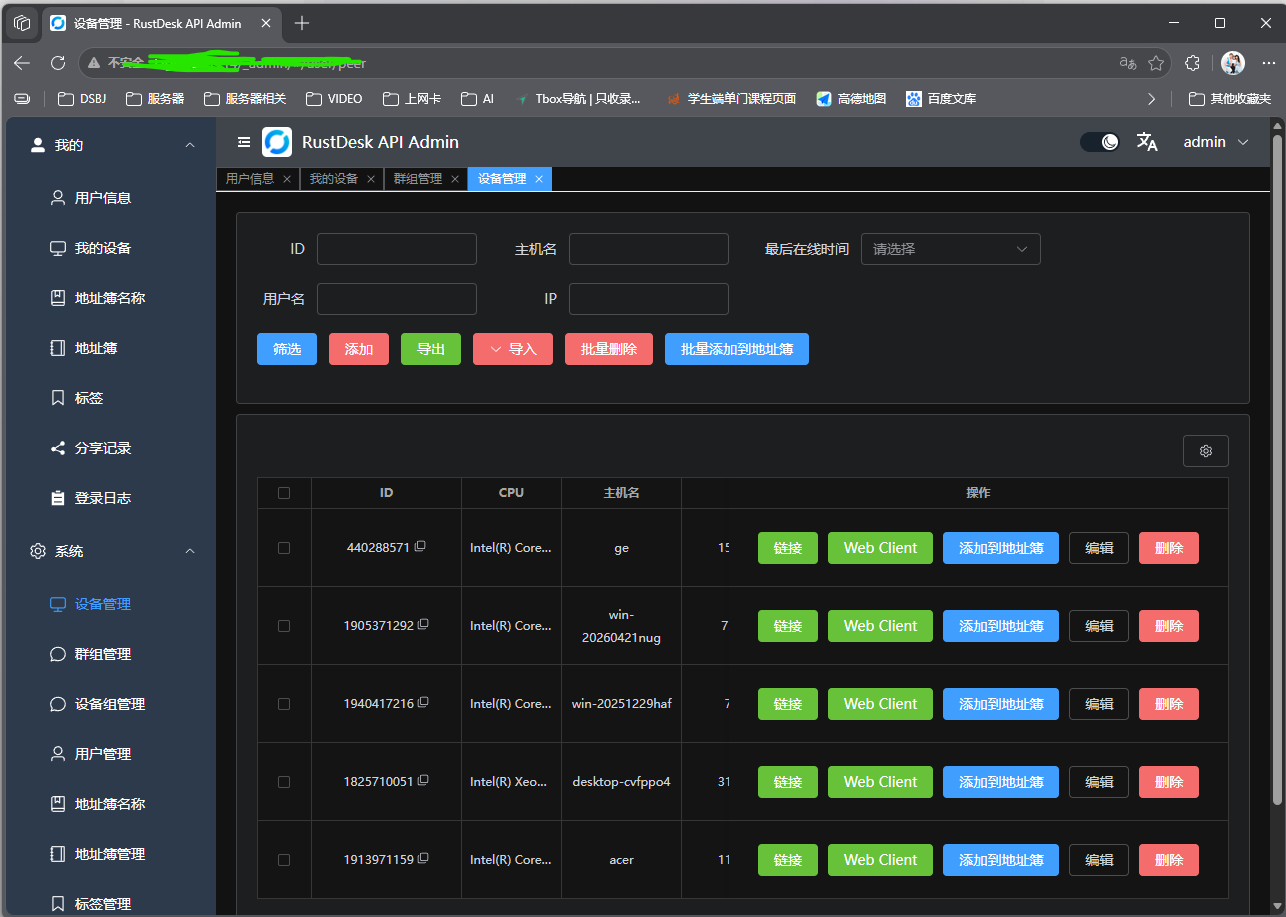Viewport: 1286px width, 917px height.
Task: Toggle the dark mode switch
Action: point(1100,142)
